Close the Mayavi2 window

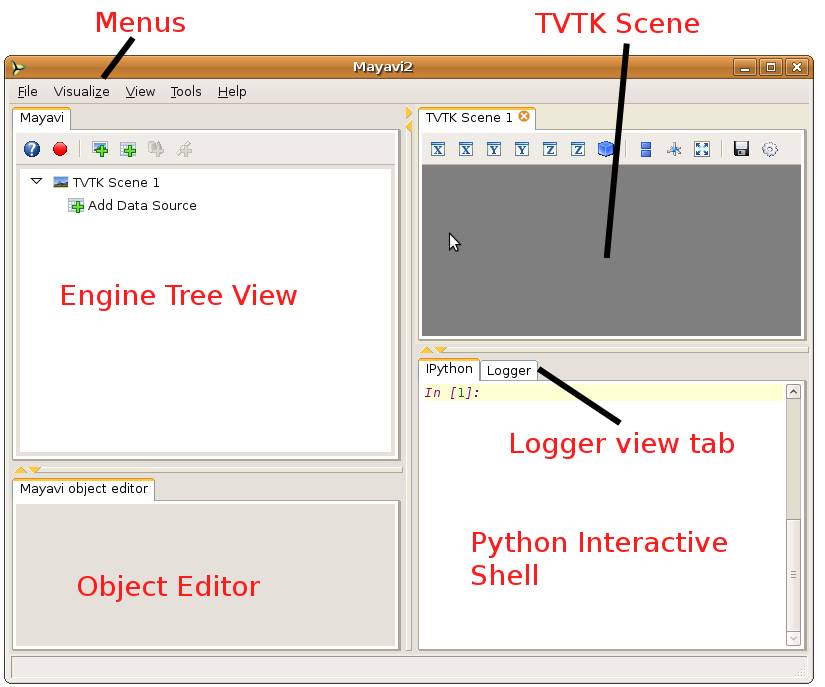(797, 67)
